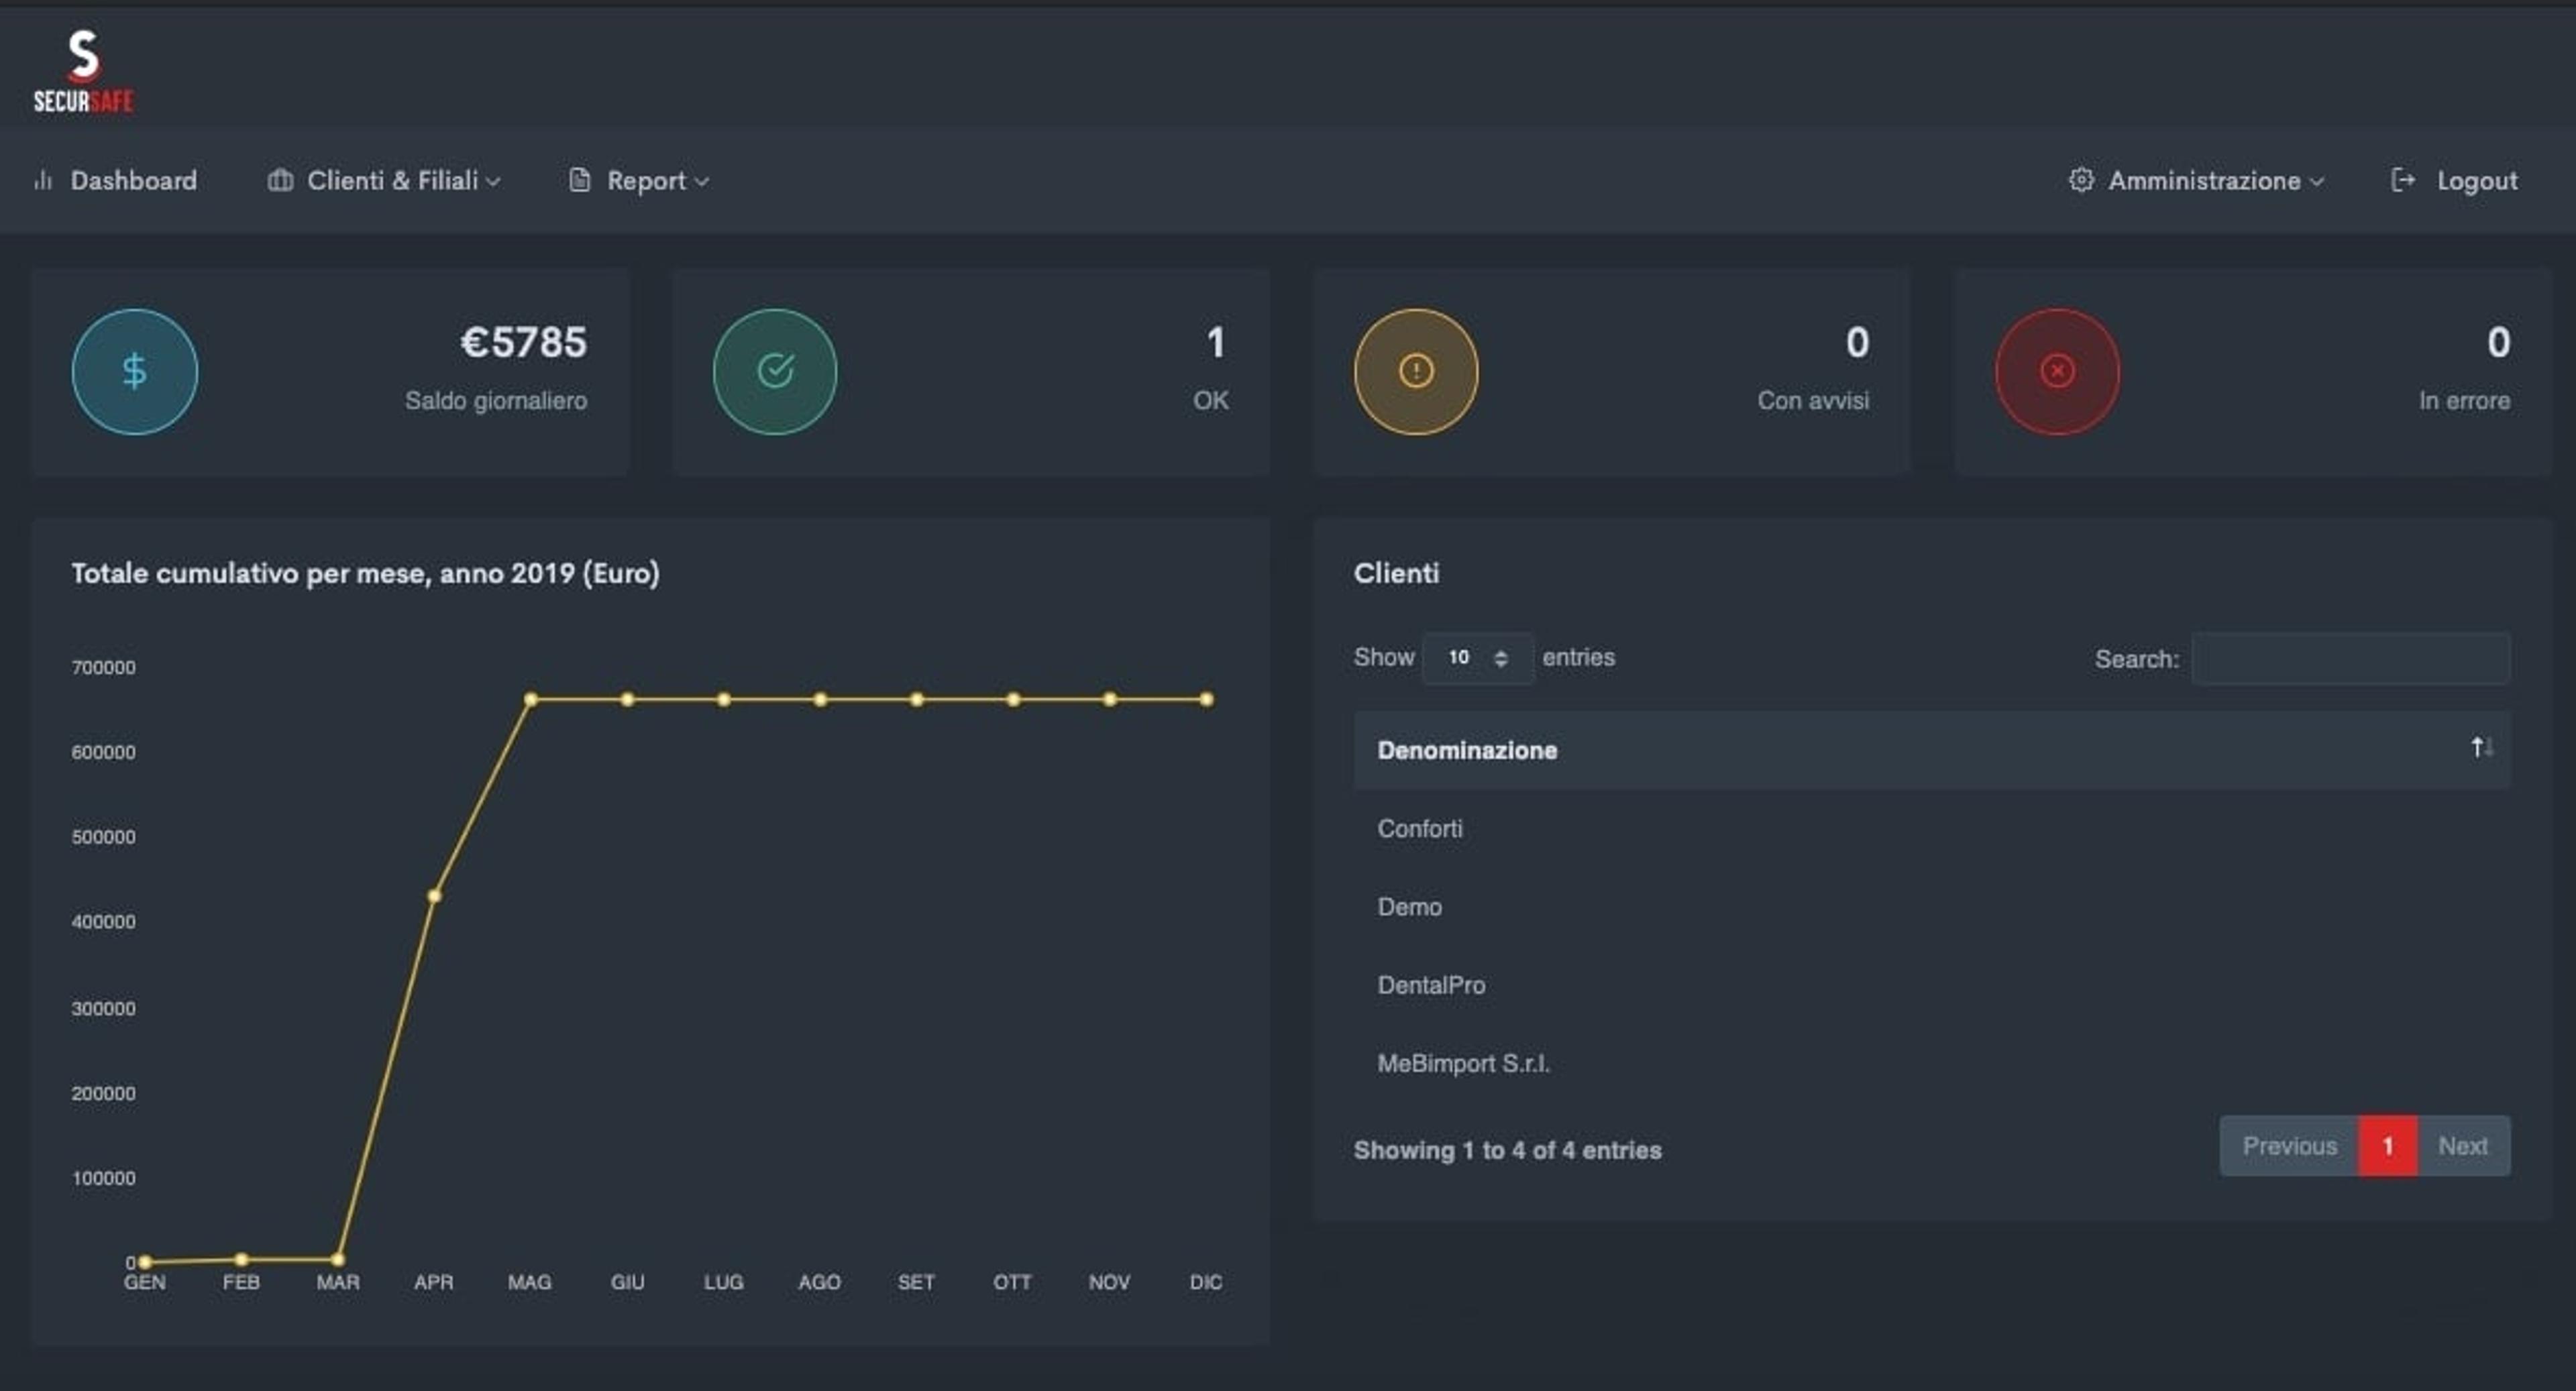This screenshot has height=1391, width=2576.
Task: Click the Previous pagination button
Action: pos(2289,1146)
